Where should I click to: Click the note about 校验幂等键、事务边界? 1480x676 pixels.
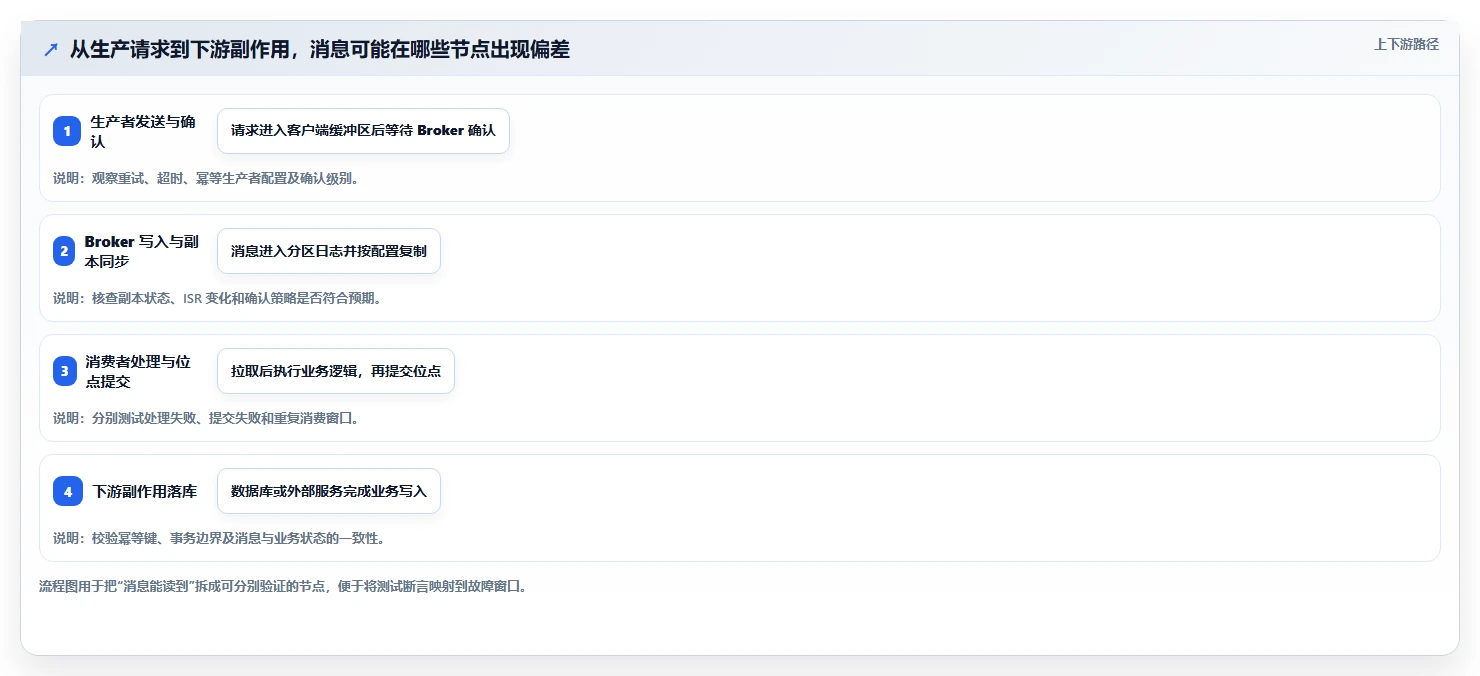[219, 538]
